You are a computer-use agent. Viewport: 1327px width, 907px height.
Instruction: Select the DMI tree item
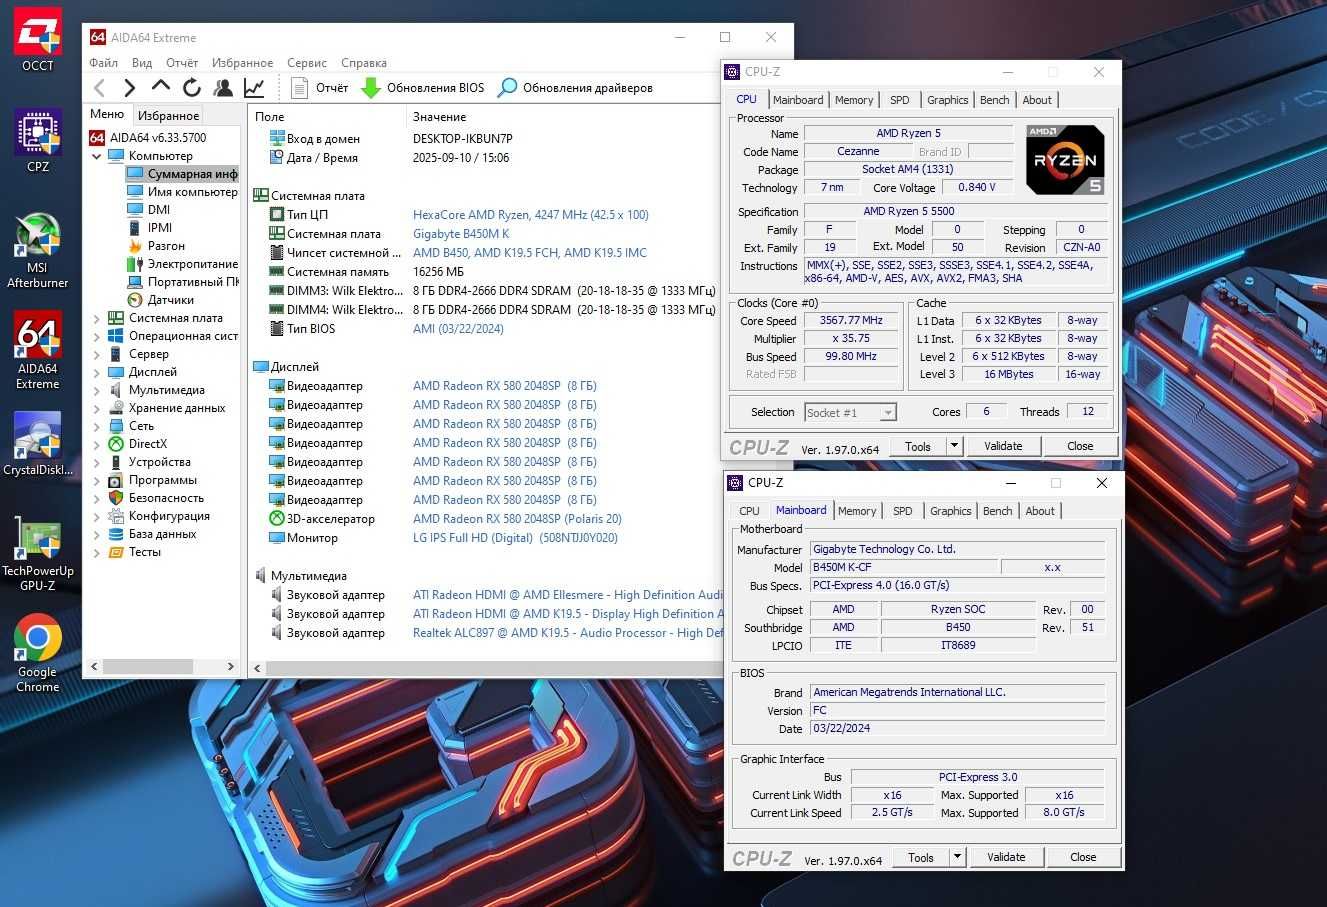pyautogui.click(x=159, y=210)
